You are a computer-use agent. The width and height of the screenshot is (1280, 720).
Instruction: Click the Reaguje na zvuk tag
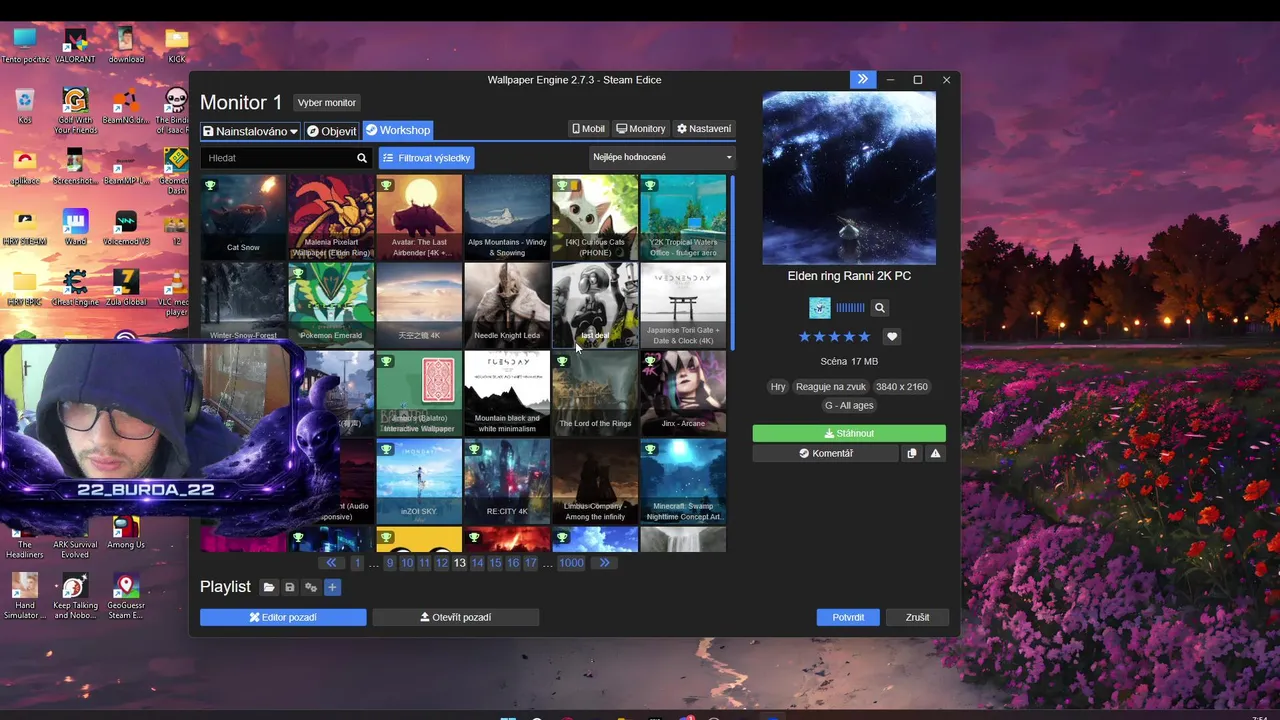click(831, 387)
